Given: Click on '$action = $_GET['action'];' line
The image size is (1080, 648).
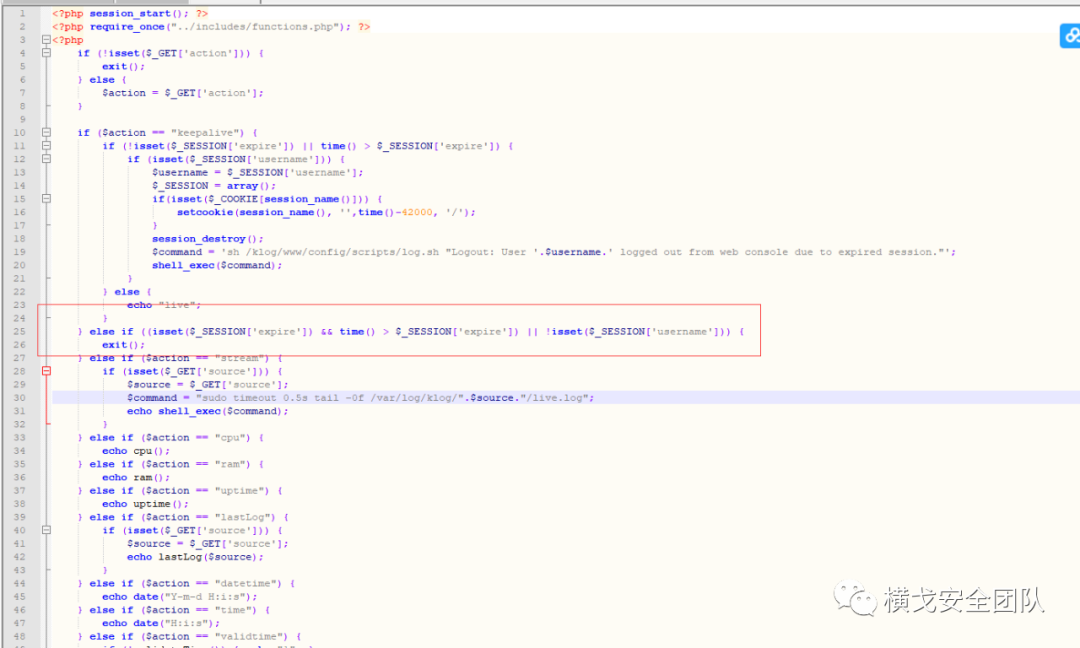Looking at the screenshot, I should point(183,93).
